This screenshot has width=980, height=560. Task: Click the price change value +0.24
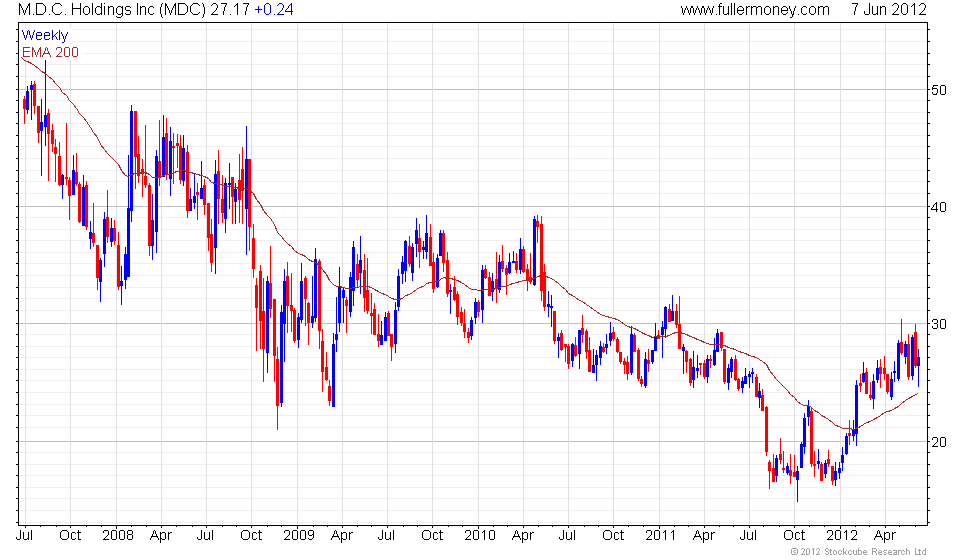[x=274, y=10]
